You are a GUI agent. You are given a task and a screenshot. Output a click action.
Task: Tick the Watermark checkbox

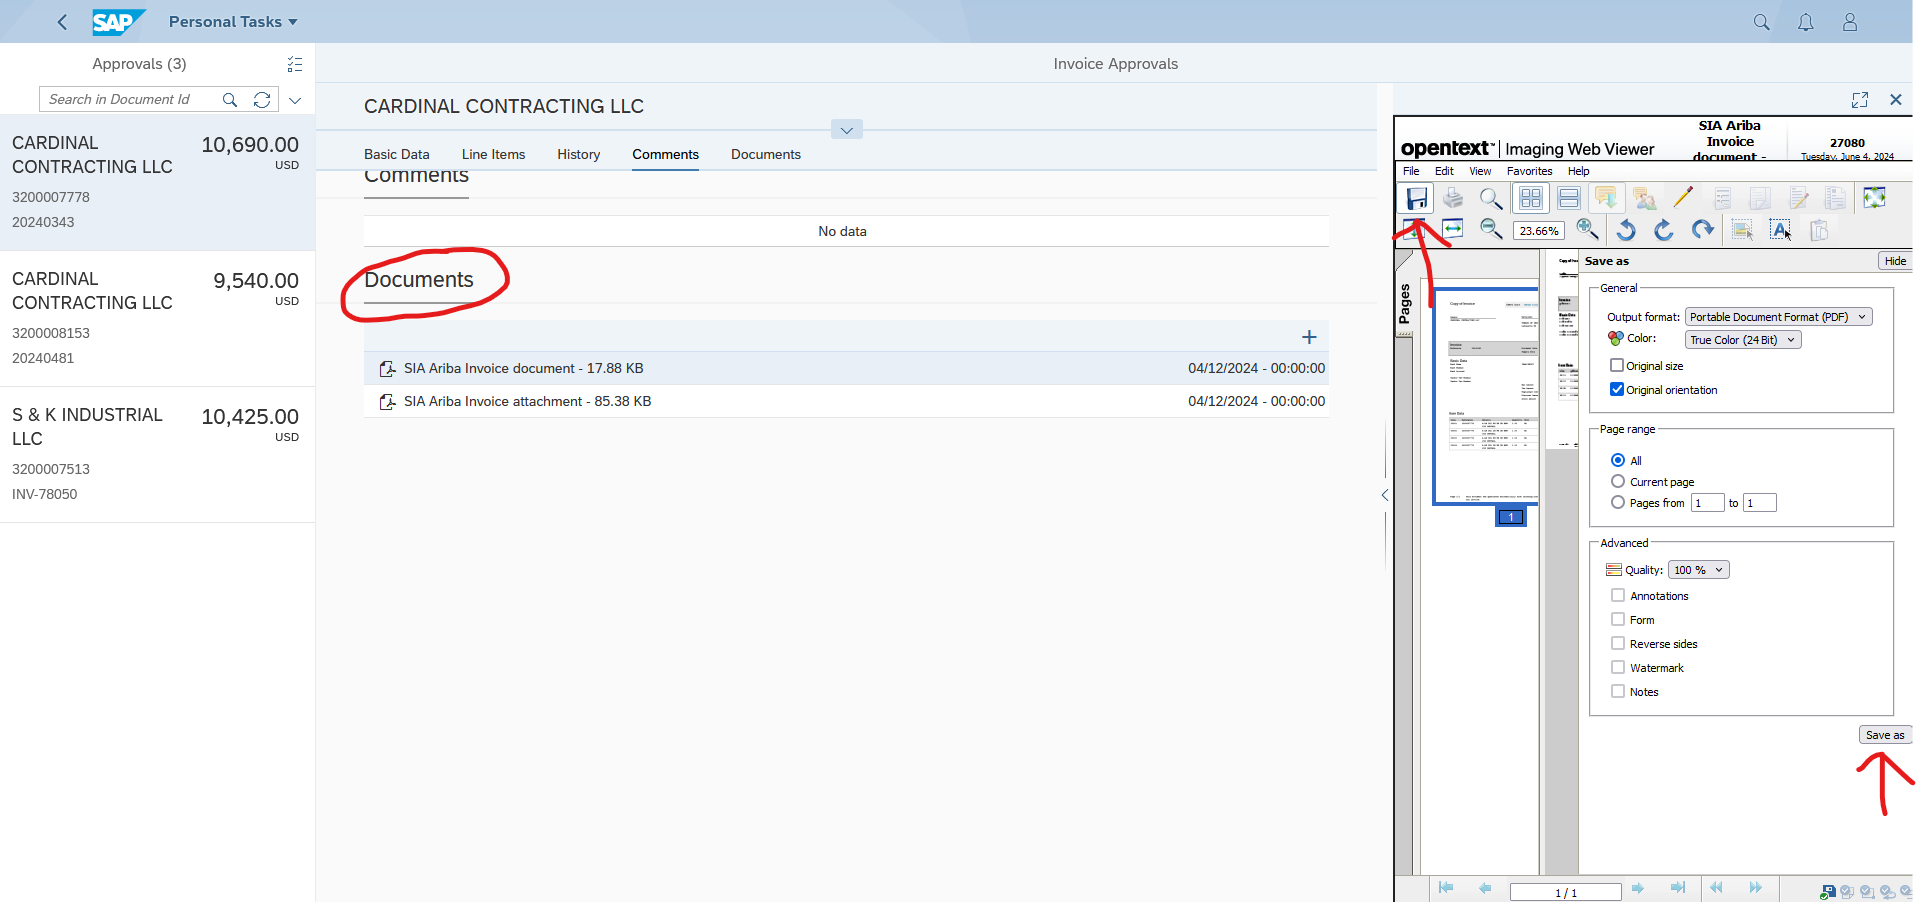1618,668
